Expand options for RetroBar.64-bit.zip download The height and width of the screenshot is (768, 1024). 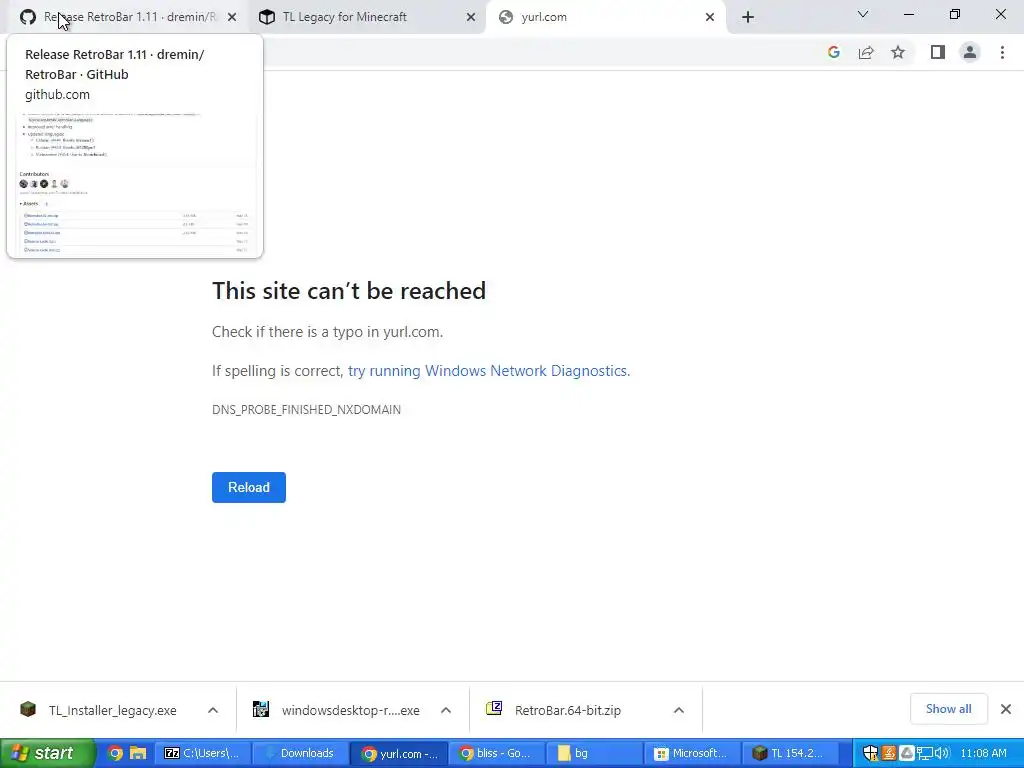pos(679,710)
